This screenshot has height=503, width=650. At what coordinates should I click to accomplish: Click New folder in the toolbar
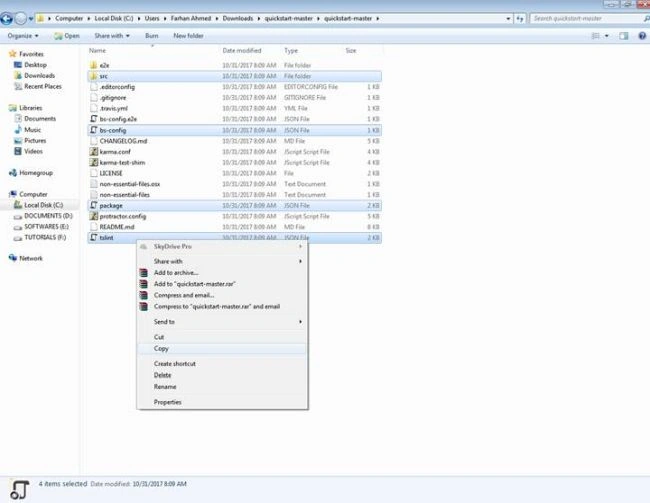click(188, 36)
